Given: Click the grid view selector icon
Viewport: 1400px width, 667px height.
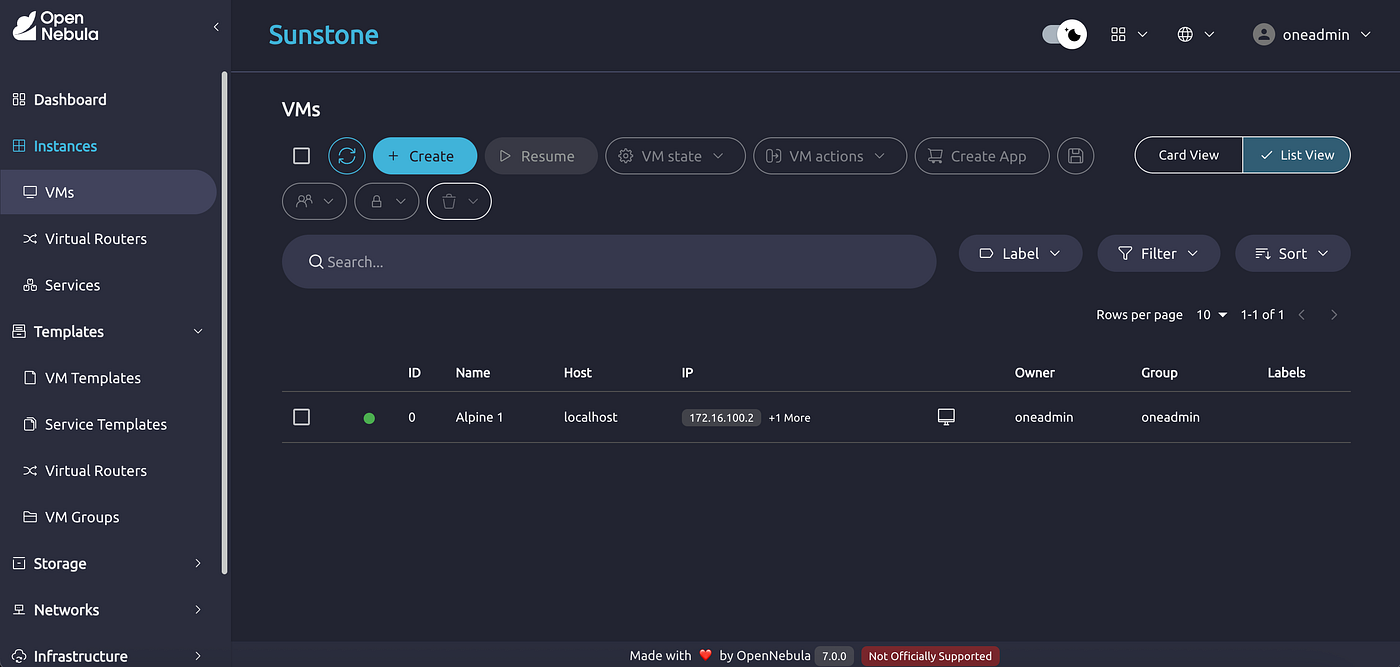Looking at the screenshot, I should (x=1118, y=34).
